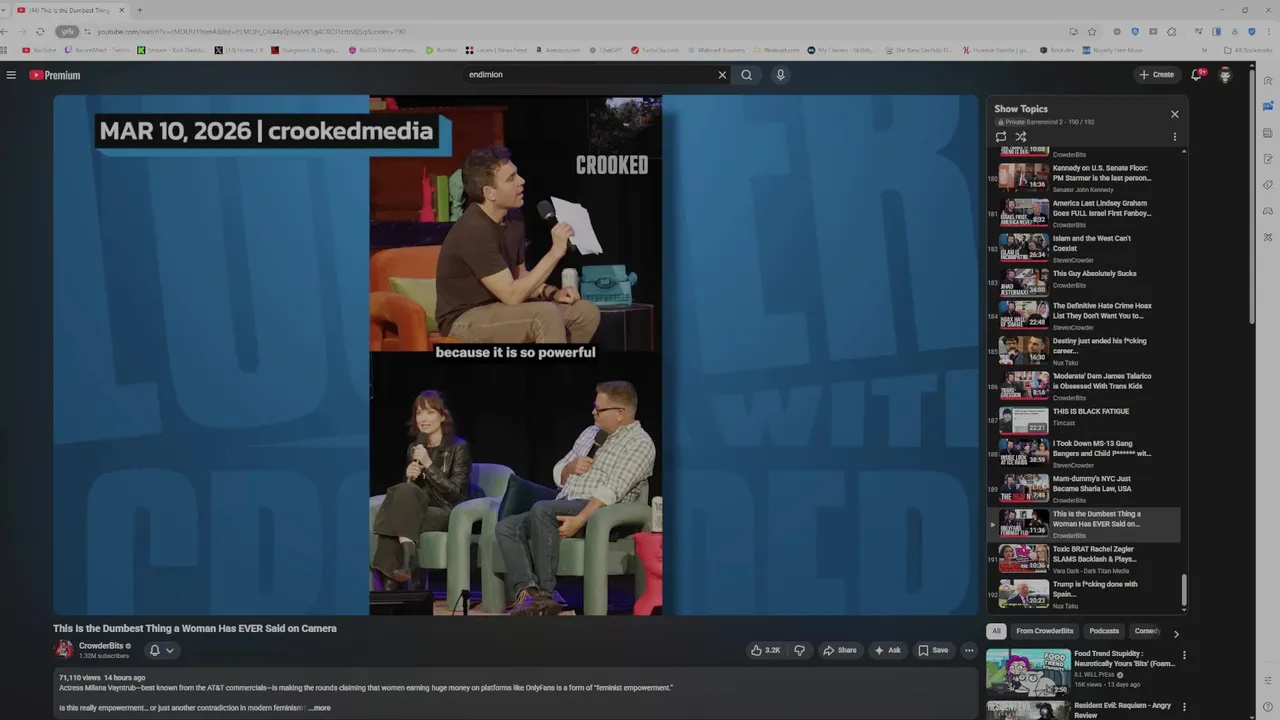Play 'Kennedy on U.S. Senate Floor' playlist item
The width and height of the screenshot is (1280, 720).
pos(1084,177)
